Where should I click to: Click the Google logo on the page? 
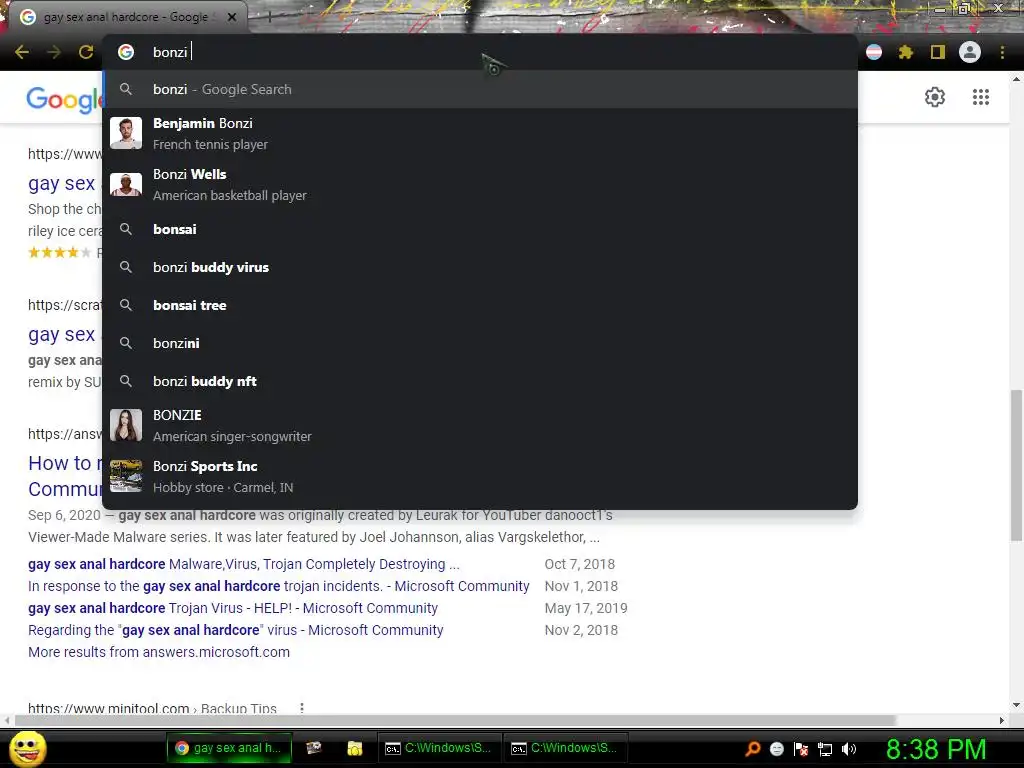coord(64,100)
